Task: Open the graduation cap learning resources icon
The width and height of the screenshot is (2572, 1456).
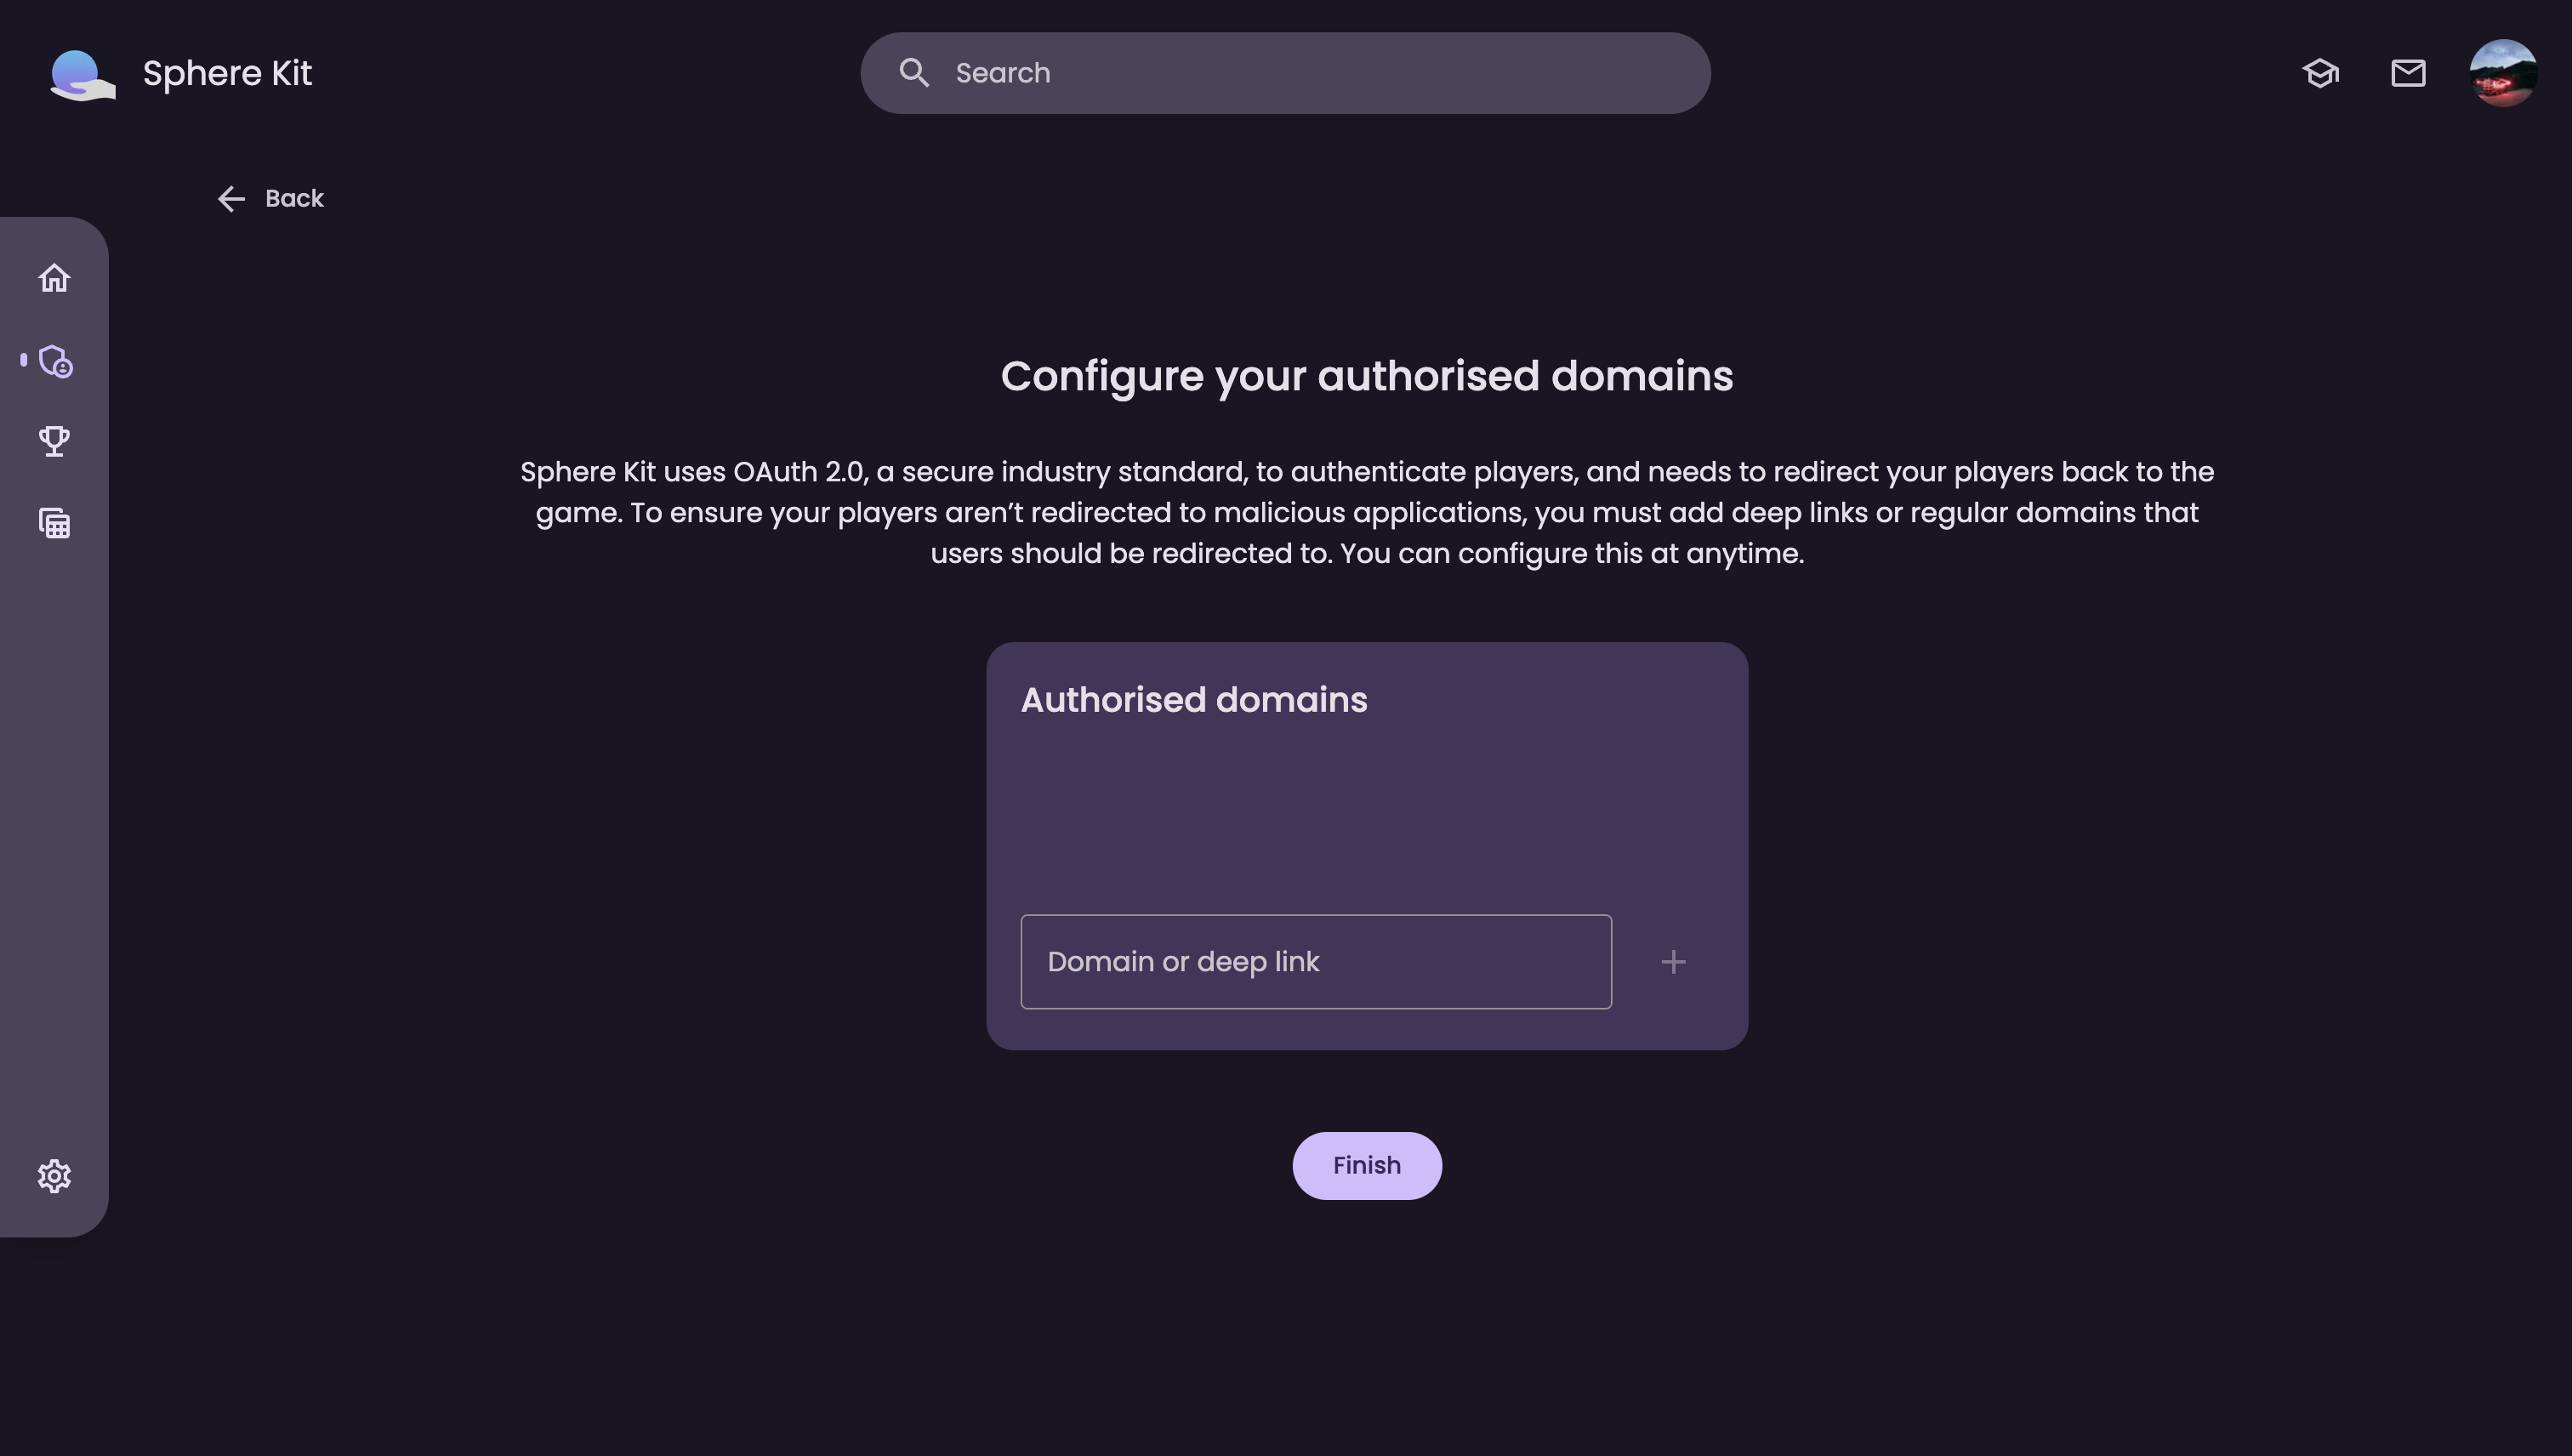Action: (2320, 73)
